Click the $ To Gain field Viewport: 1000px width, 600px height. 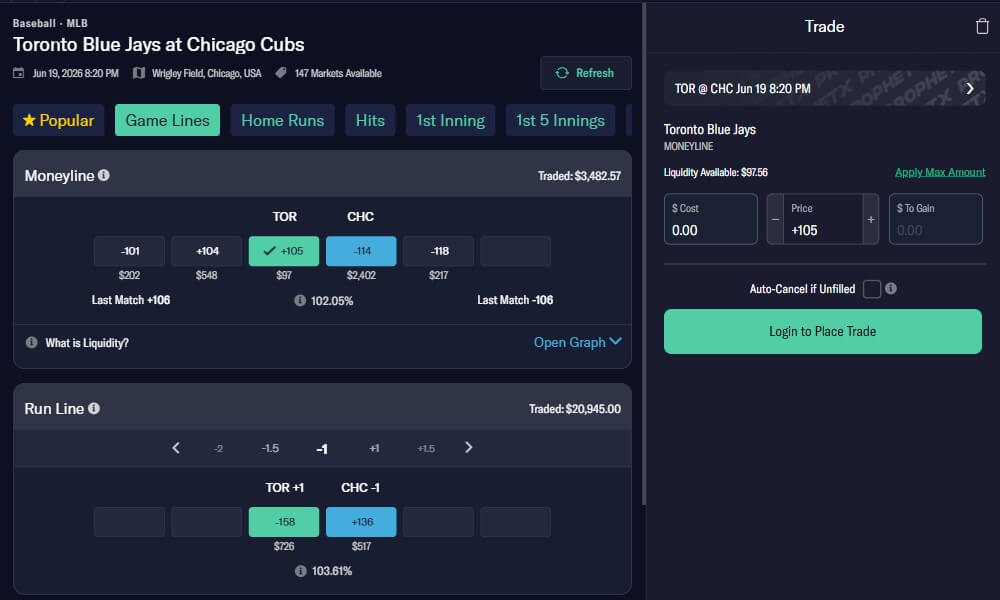(x=936, y=219)
